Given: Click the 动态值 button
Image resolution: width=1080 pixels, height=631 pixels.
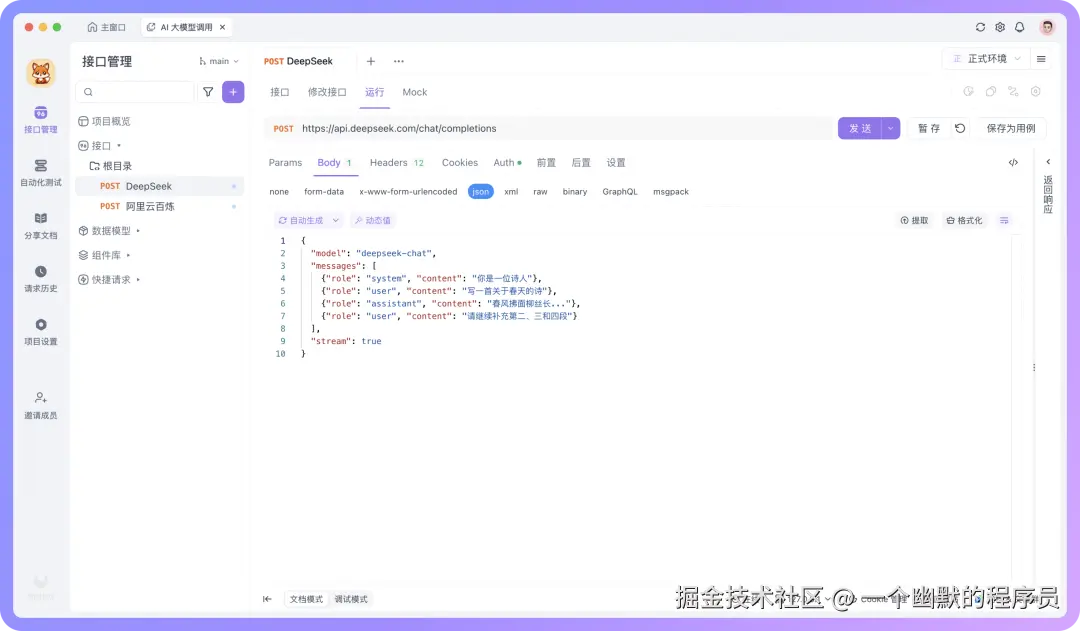Looking at the screenshot, I should point(372,220).
